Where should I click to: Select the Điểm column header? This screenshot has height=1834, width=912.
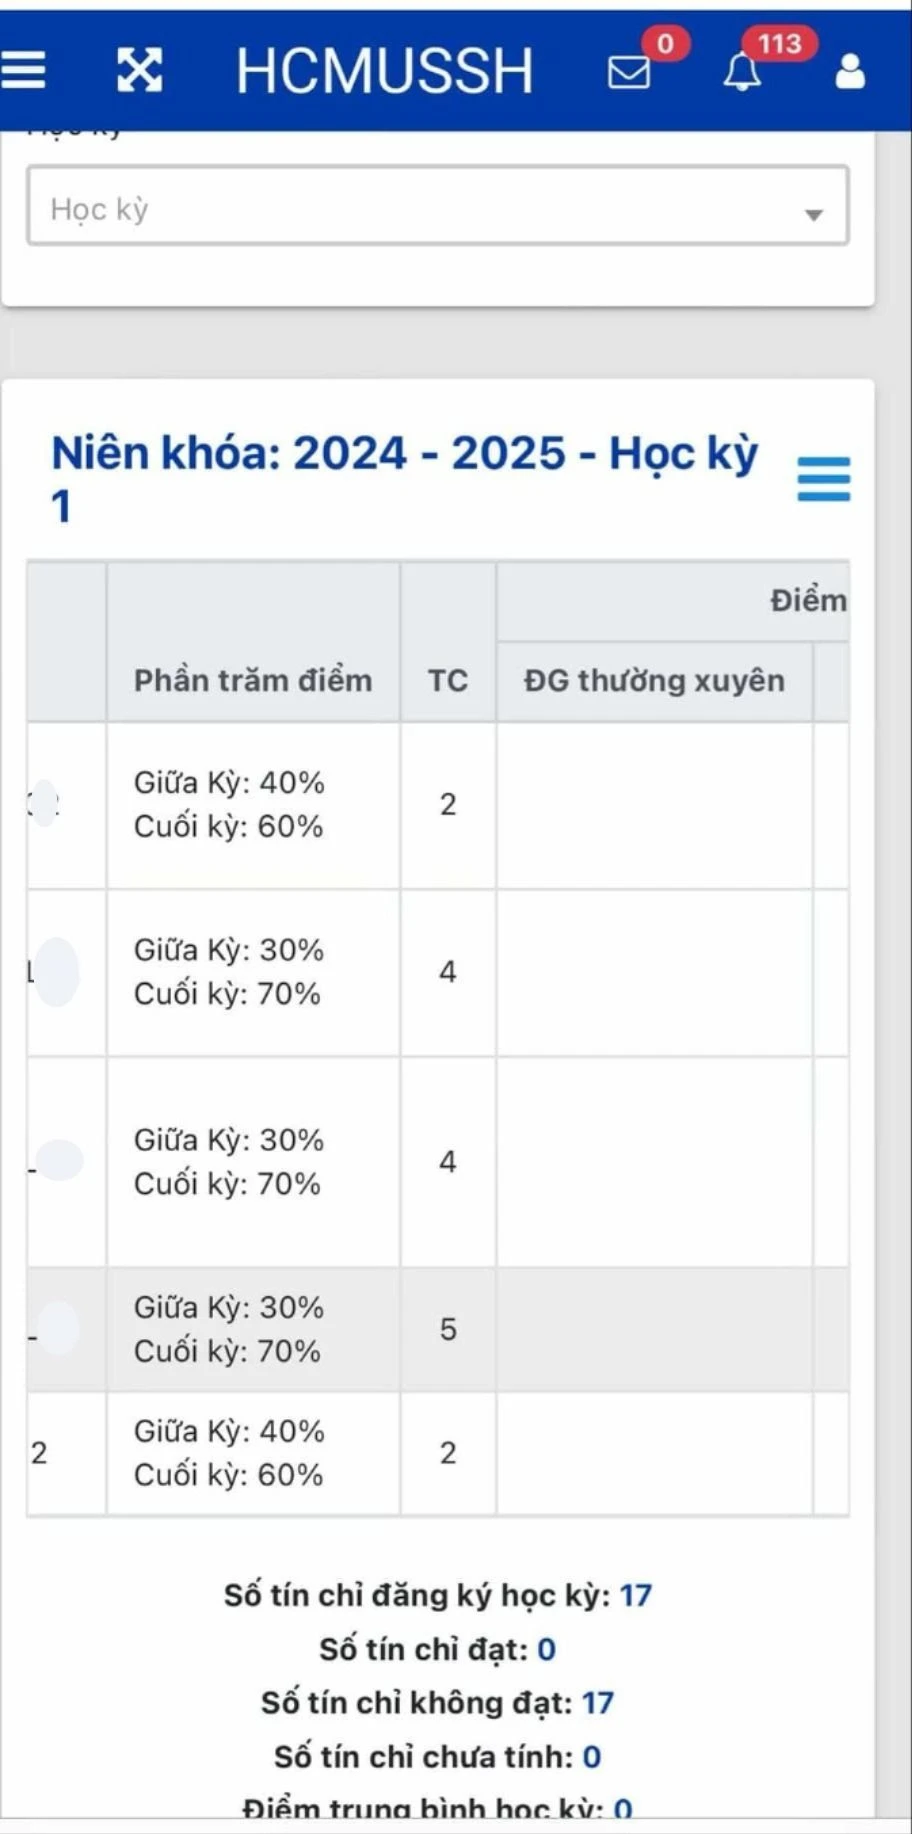(x=806, y=600)
